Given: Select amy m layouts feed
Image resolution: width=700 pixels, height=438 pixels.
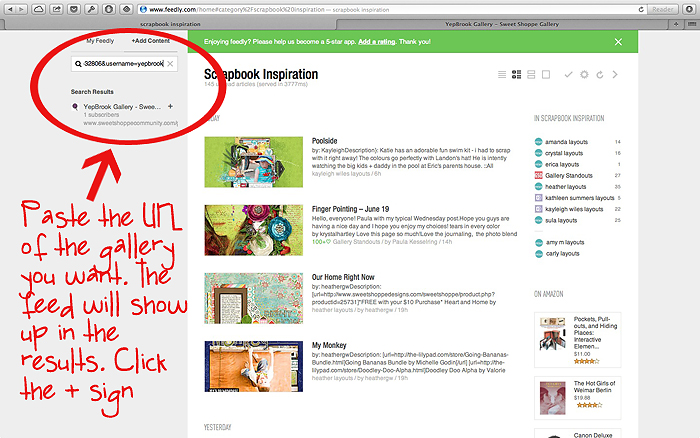Looking at the screenshot, I should pos(564,242).
